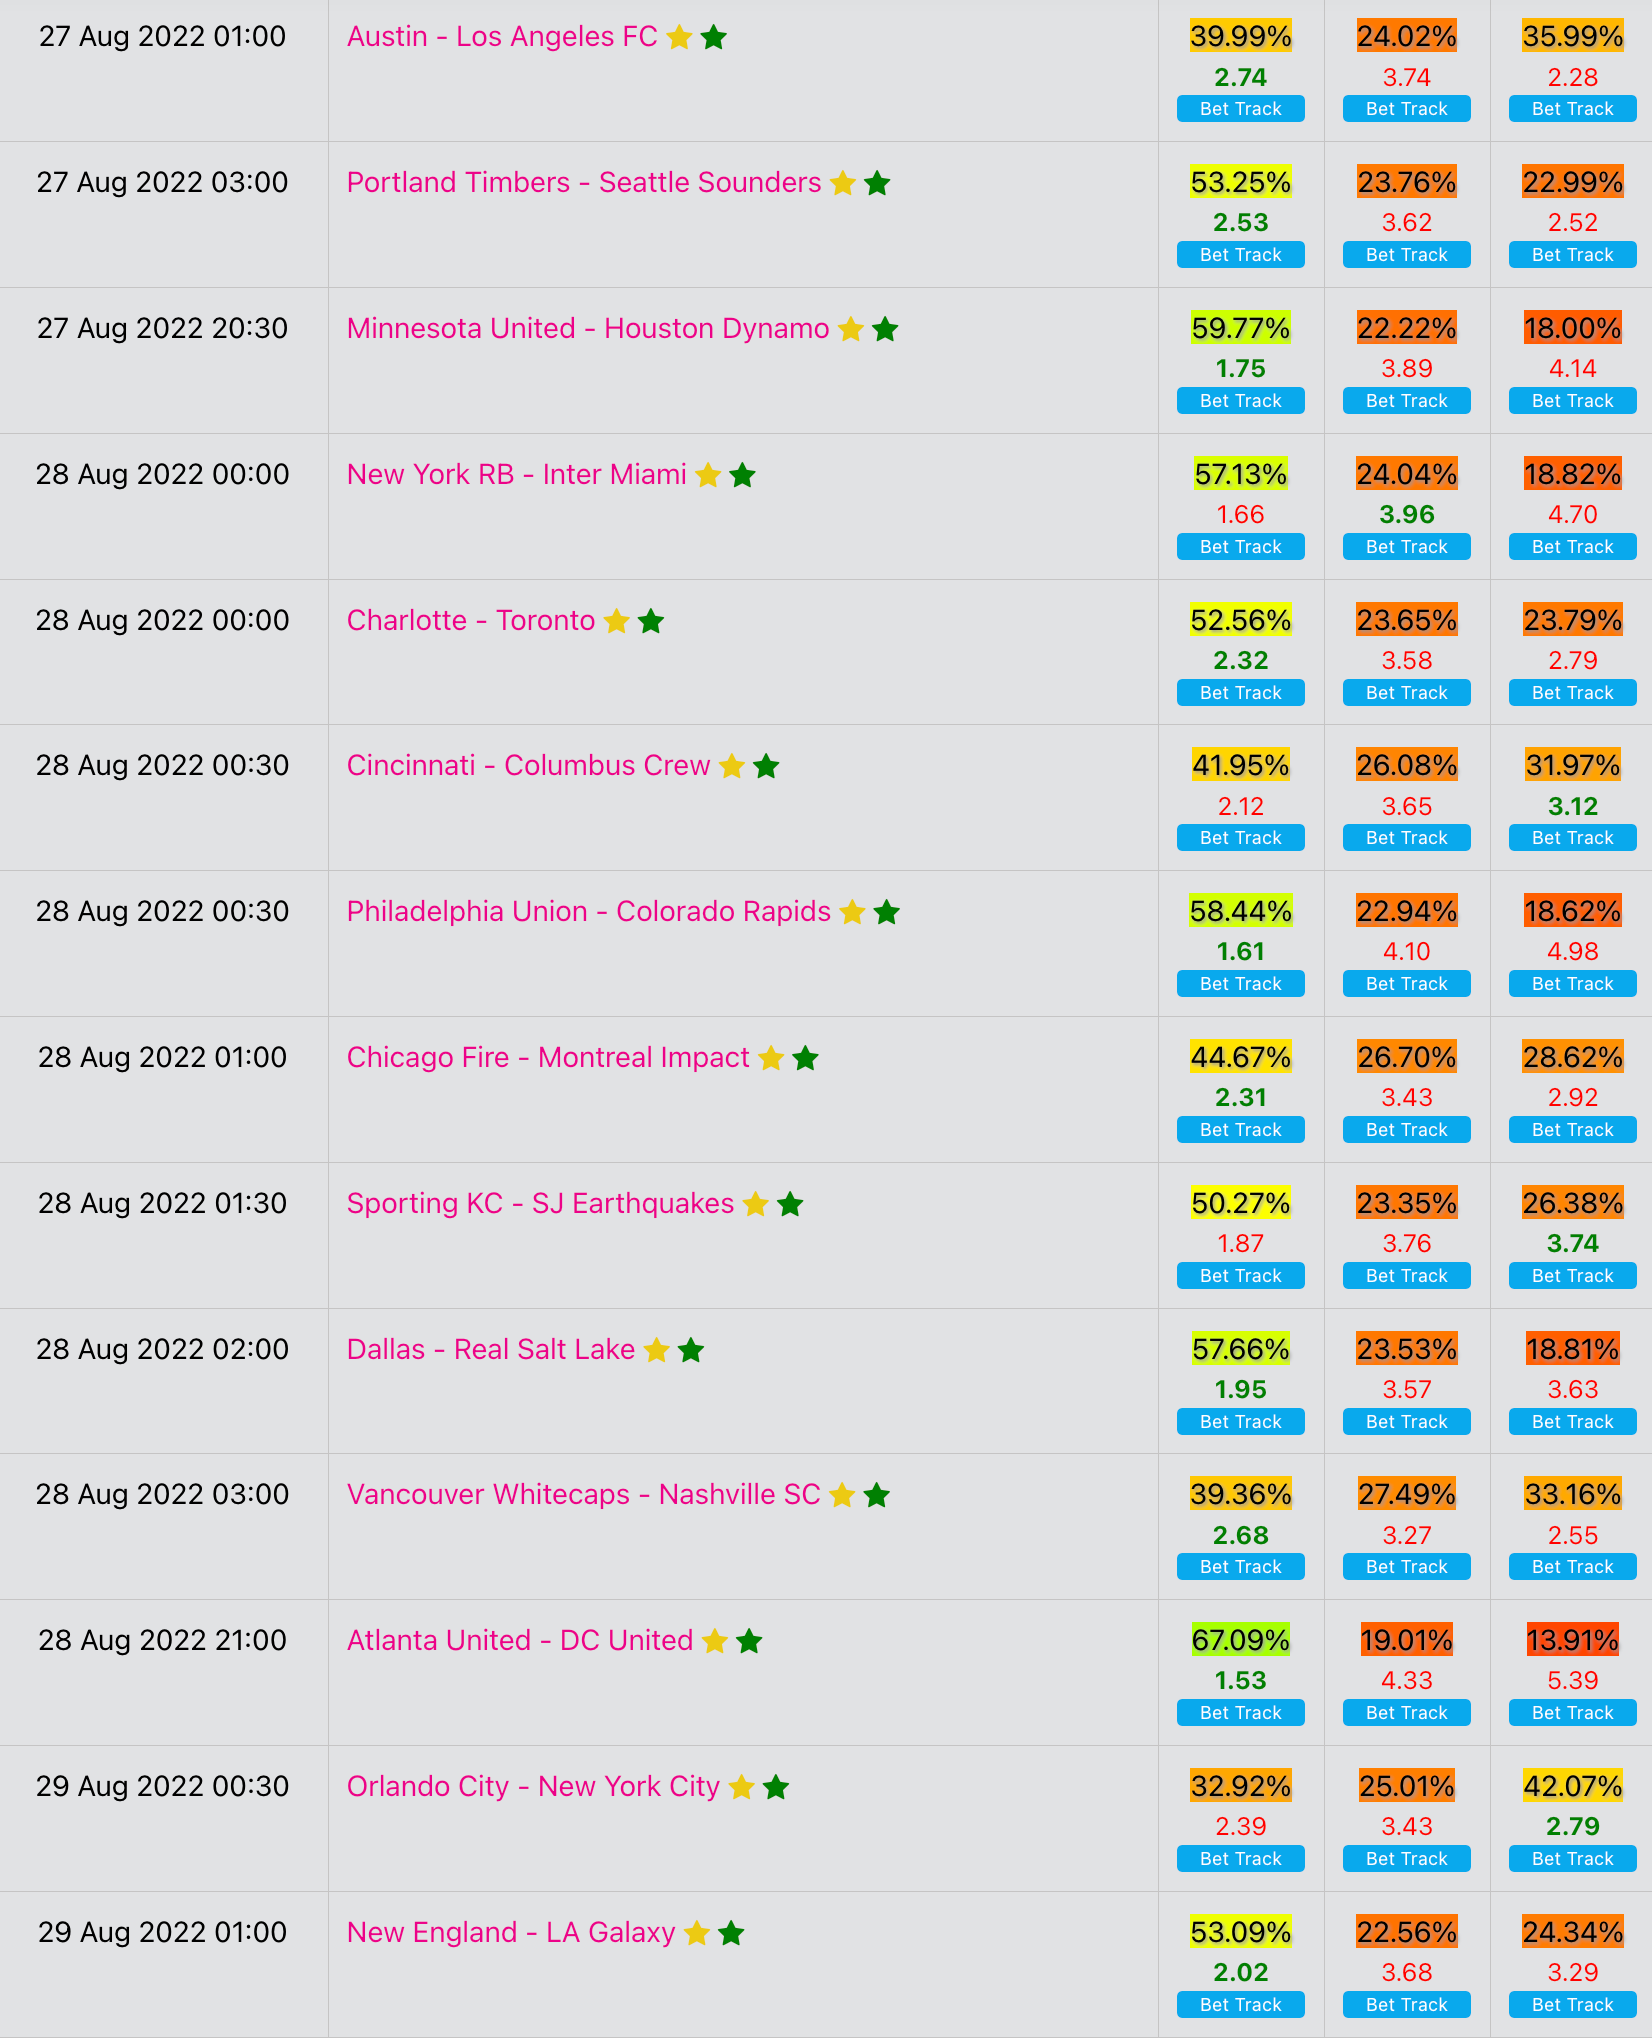Click Bet Track under 1.53 Atlanta United home odds
Screen dimensions: 1652x2038
coord(1241,1713)
